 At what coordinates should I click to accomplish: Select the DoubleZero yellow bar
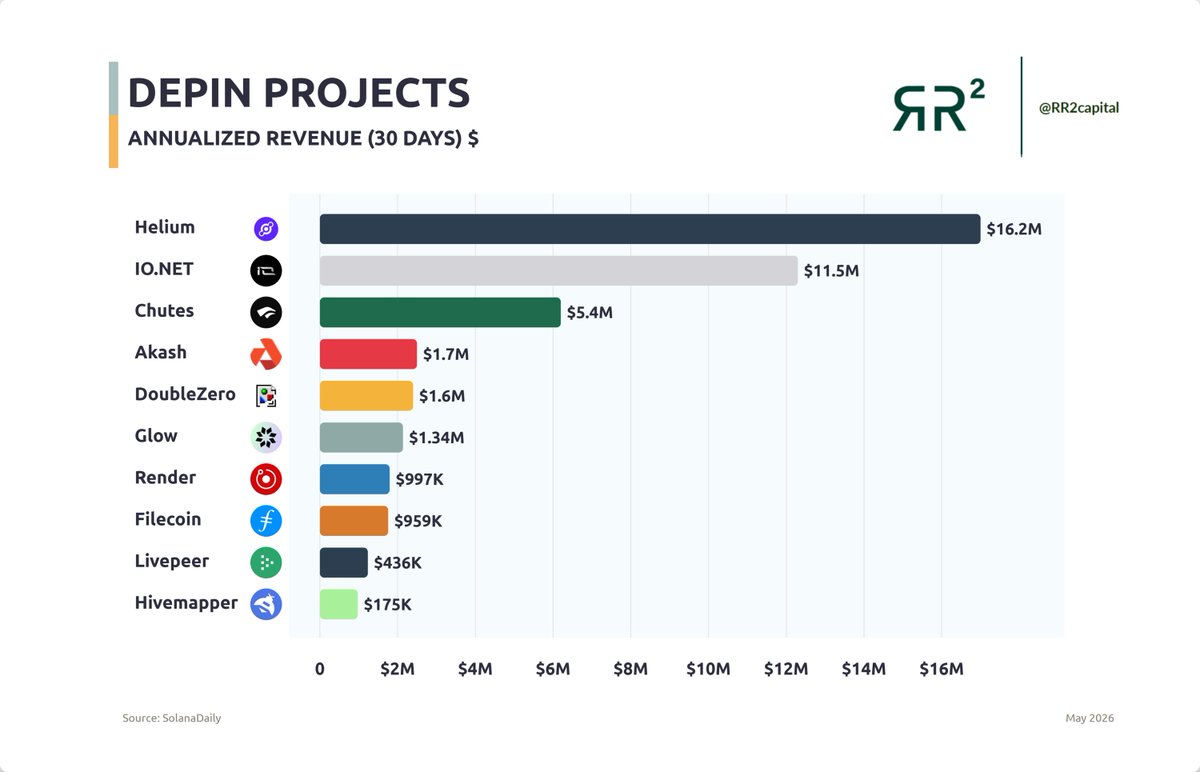point(366,396)
